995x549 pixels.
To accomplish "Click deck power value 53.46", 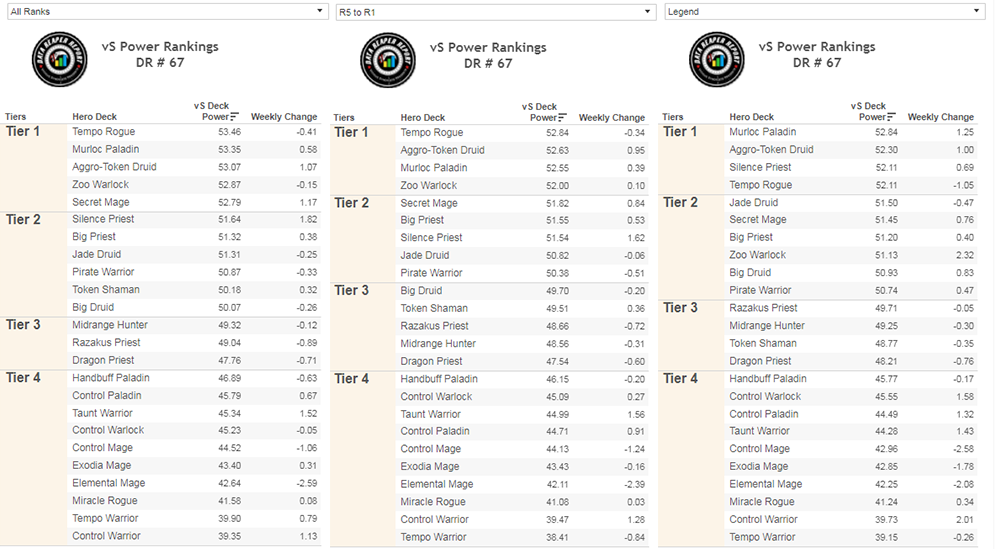I will point(230,132).
